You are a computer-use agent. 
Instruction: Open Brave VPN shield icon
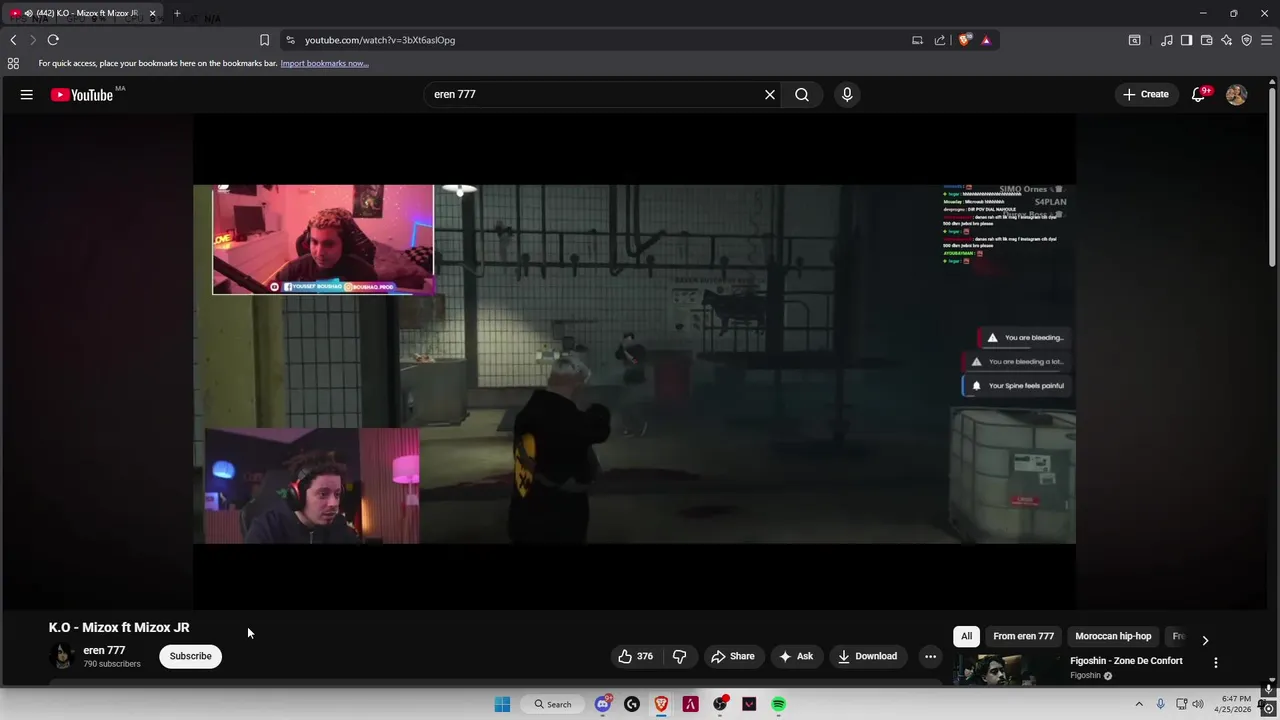click(1246, 40)
